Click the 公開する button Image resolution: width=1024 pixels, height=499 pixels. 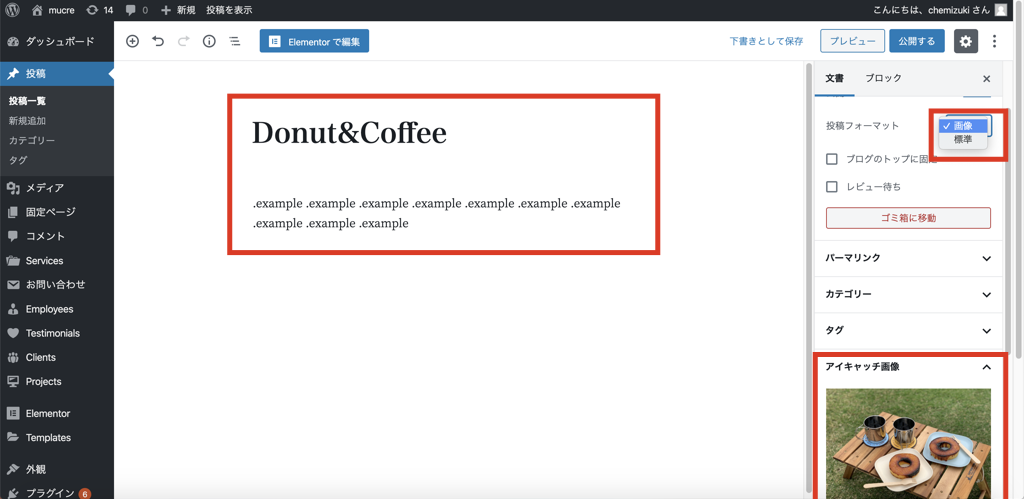pos(916,41)
